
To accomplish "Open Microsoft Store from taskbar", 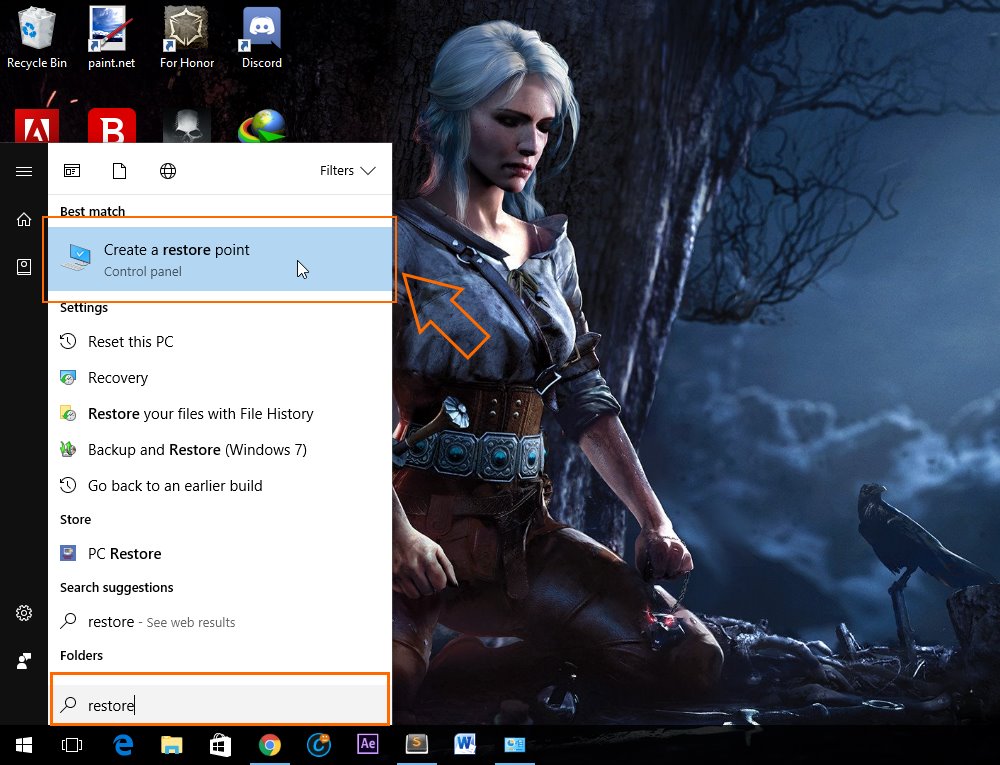I will pyautogui.click(x=221, y=745).
